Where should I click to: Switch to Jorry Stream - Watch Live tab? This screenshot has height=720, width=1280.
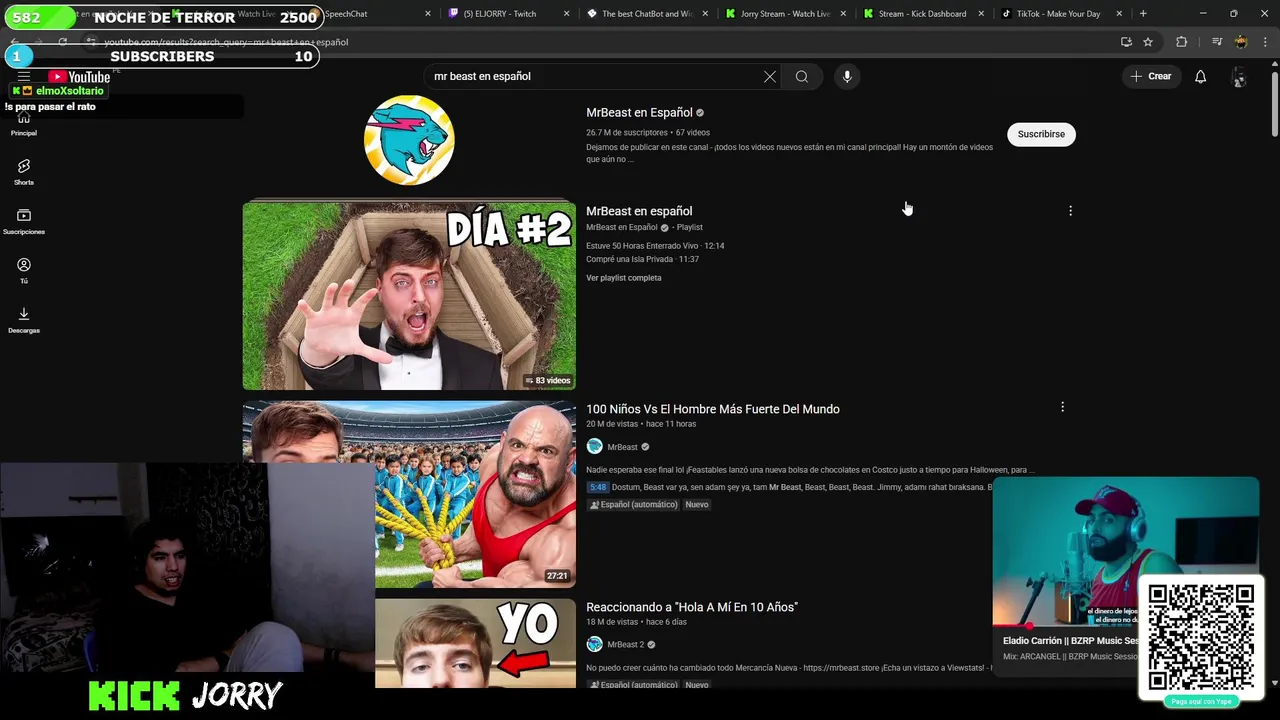click(x=785, y=14)
